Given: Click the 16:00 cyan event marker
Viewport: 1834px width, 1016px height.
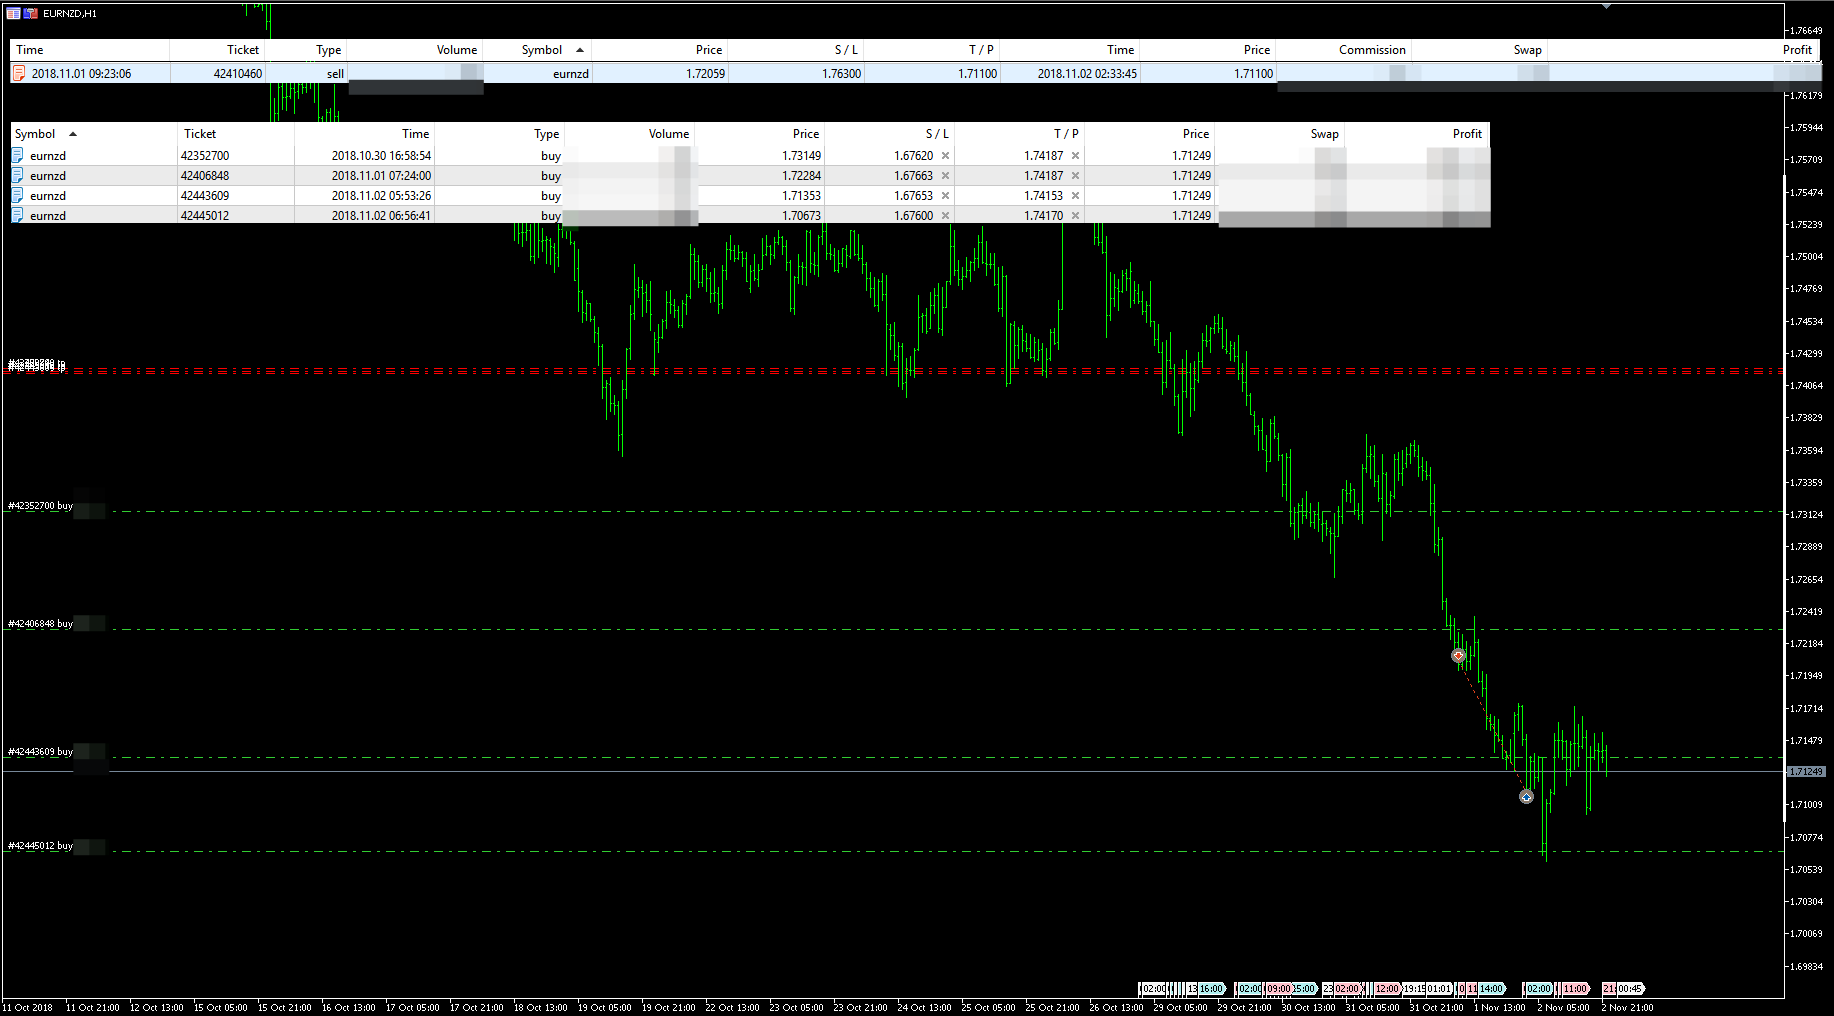Looking at the screenshot, I should (1211, 989).
